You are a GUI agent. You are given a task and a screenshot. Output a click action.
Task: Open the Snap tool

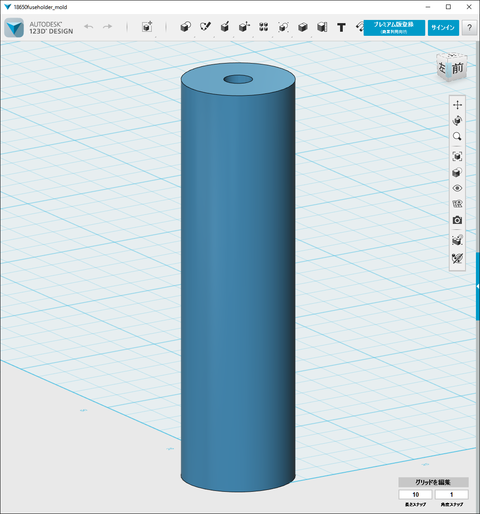tap(322, 27)
